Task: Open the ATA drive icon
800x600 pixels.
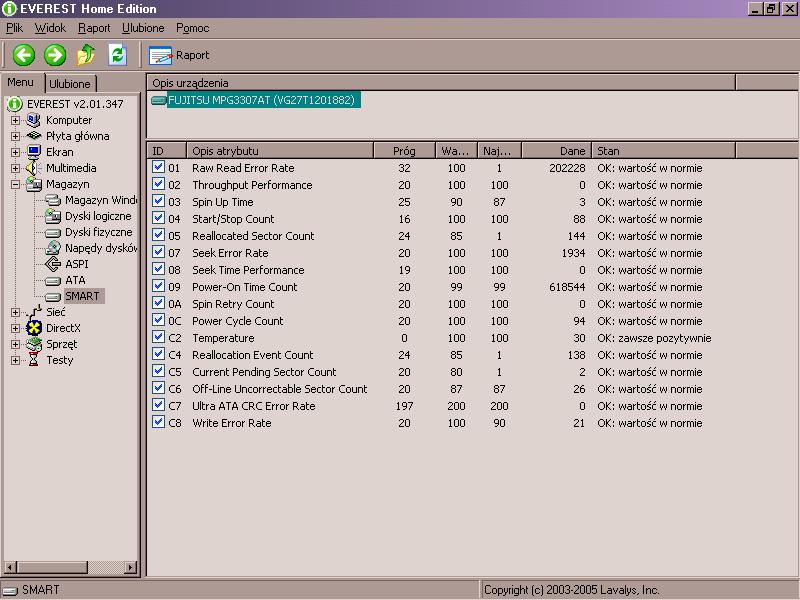Action: click(53, 281)
